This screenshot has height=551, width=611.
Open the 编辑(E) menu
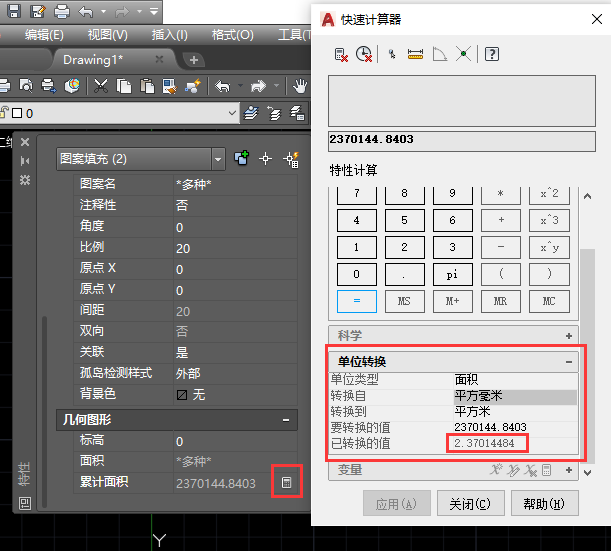click(44, 35)
